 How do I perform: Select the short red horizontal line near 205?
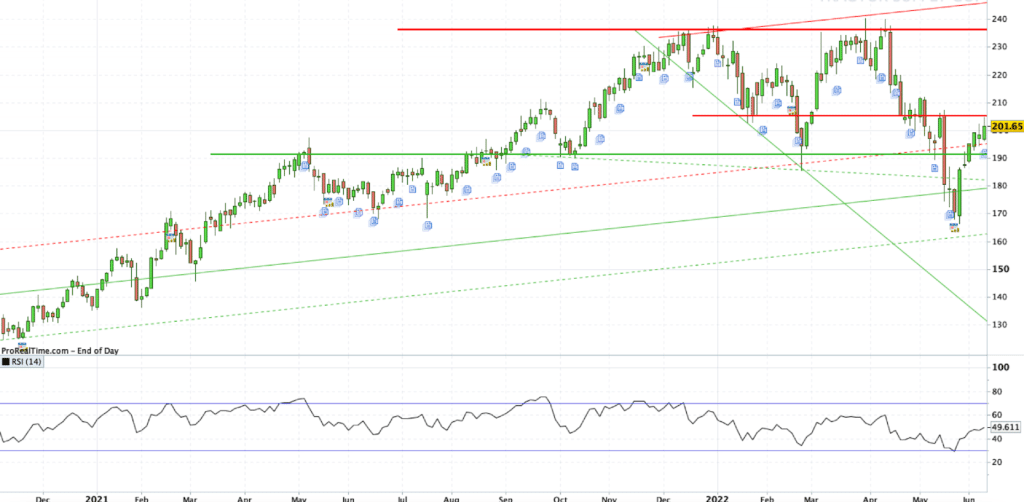(850, 116)
